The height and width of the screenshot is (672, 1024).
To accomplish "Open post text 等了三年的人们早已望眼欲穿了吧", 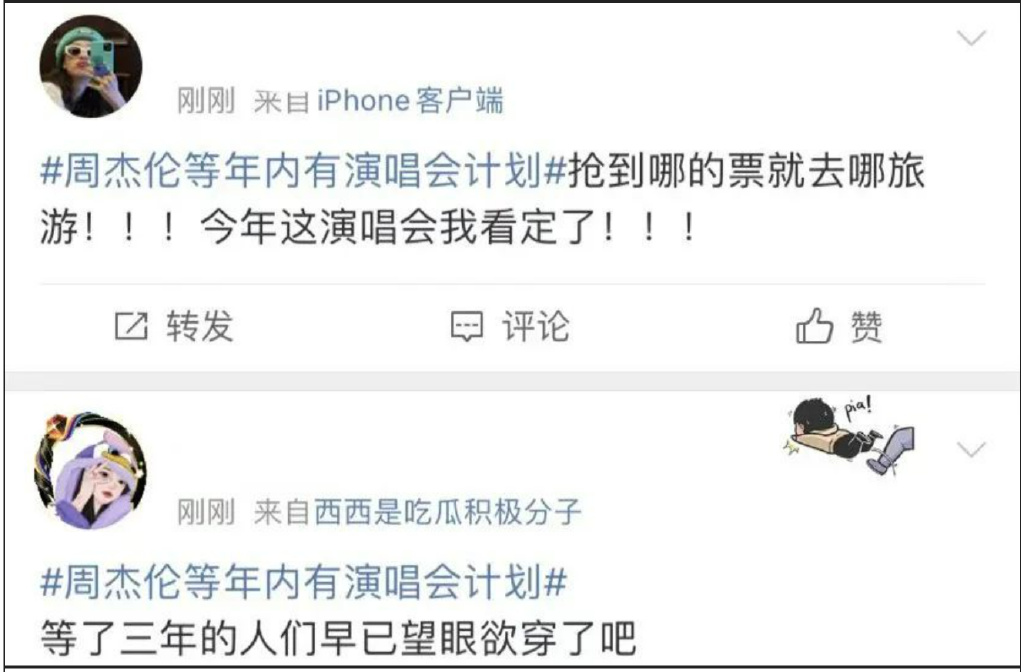I will pos(338,638).
